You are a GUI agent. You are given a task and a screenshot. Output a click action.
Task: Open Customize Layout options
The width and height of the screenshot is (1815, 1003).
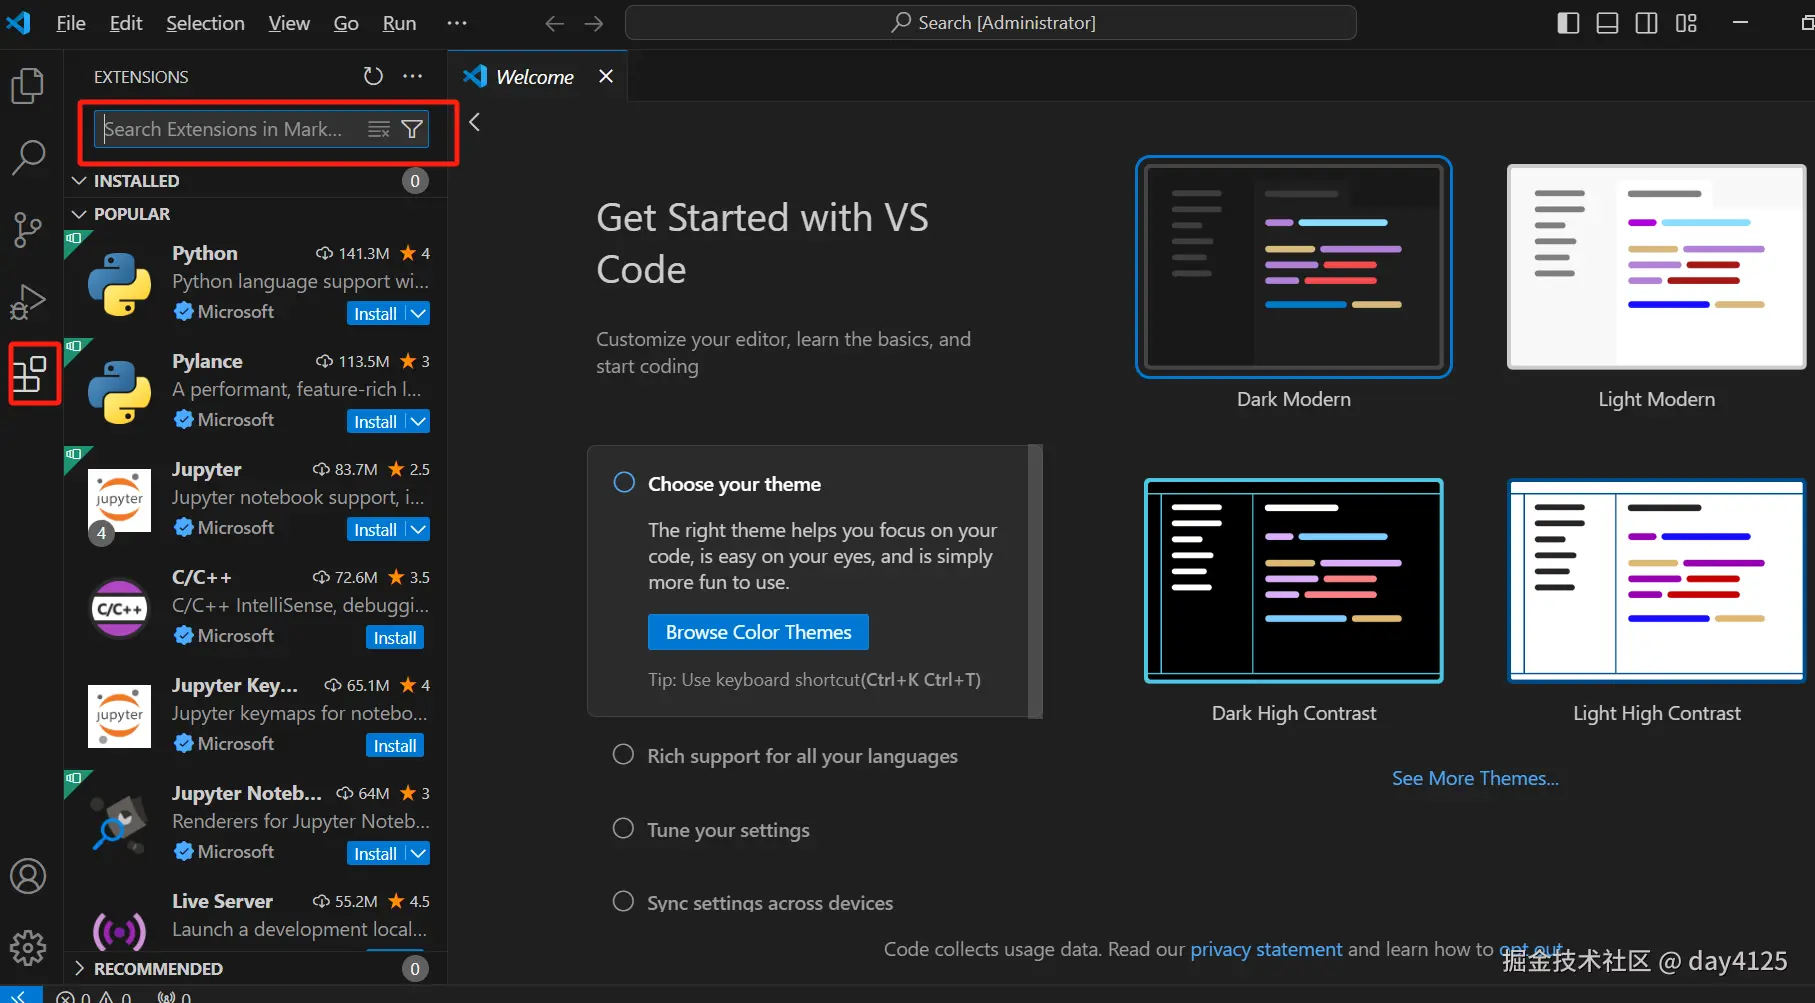1686,23
